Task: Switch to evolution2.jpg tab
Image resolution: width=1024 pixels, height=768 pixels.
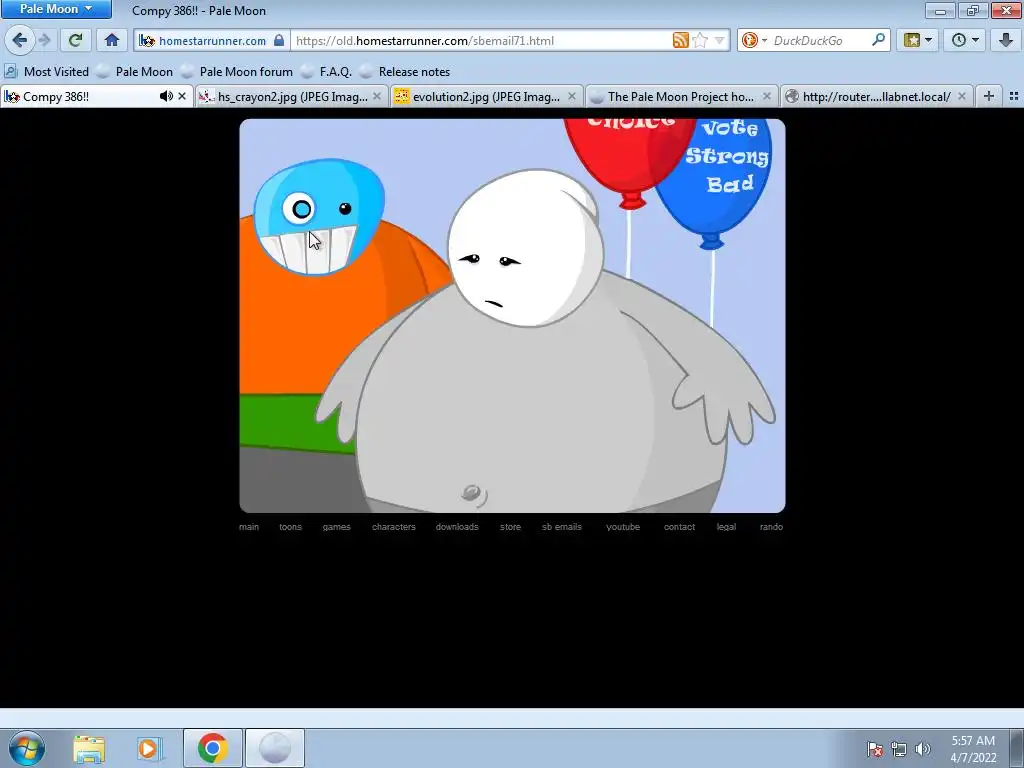Action: pyautogui.click(x=486, y=97)
